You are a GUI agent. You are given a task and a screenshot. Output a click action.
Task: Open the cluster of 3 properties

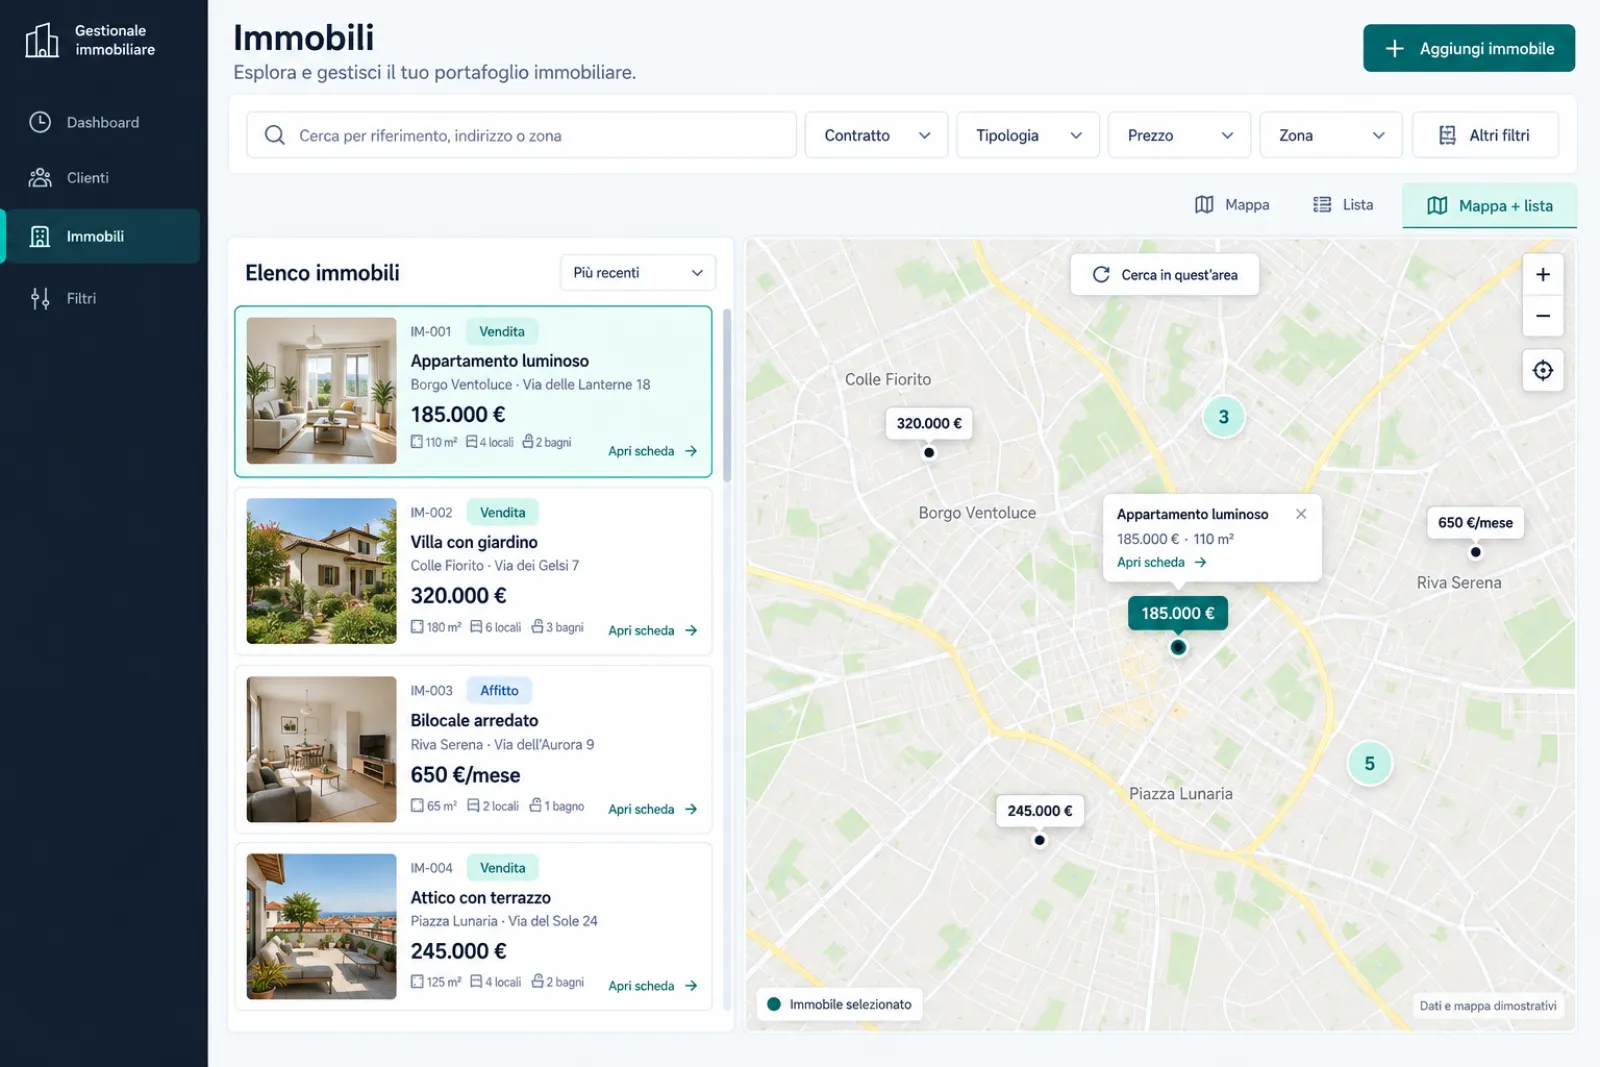1224,417
